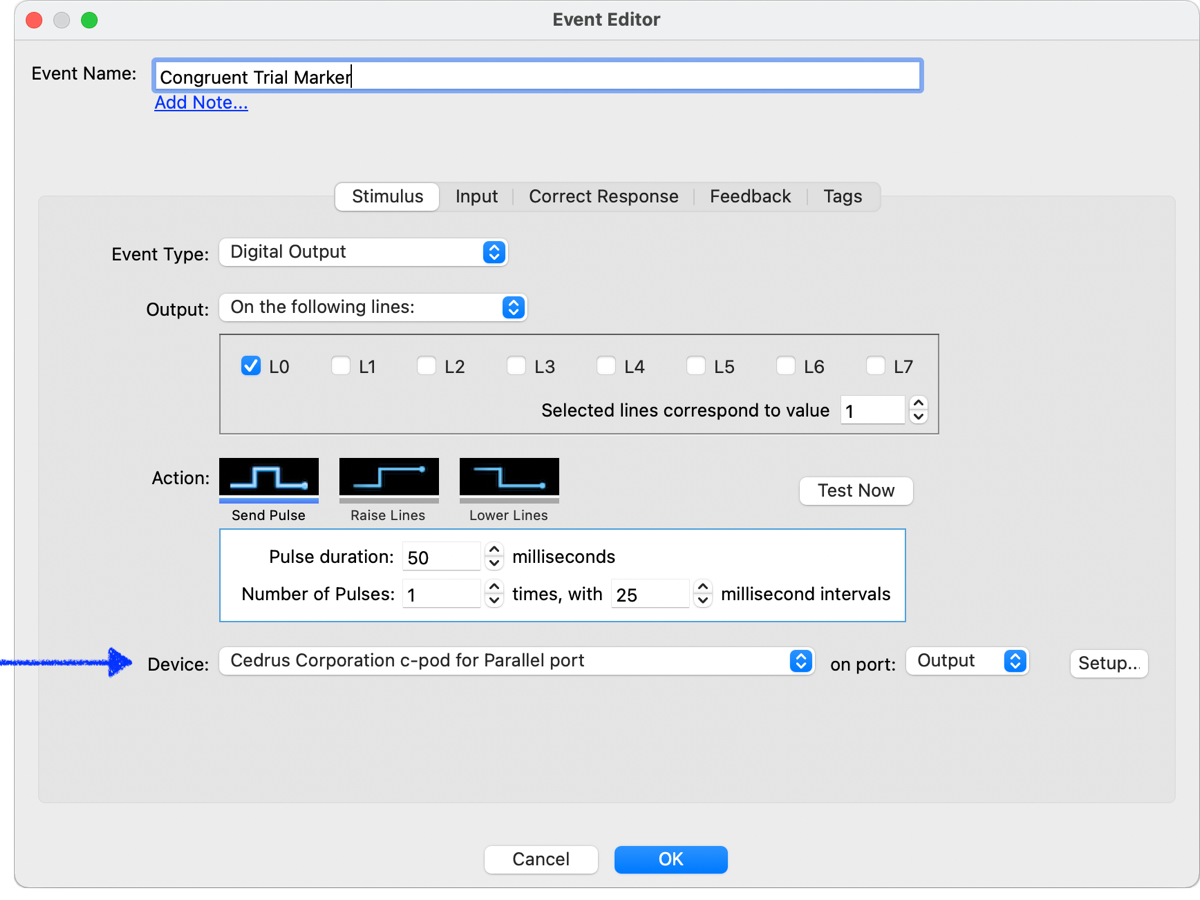The image size is (1200, 900).
Task: Click in the Event Name field
Action: click(x=537, y=77)
